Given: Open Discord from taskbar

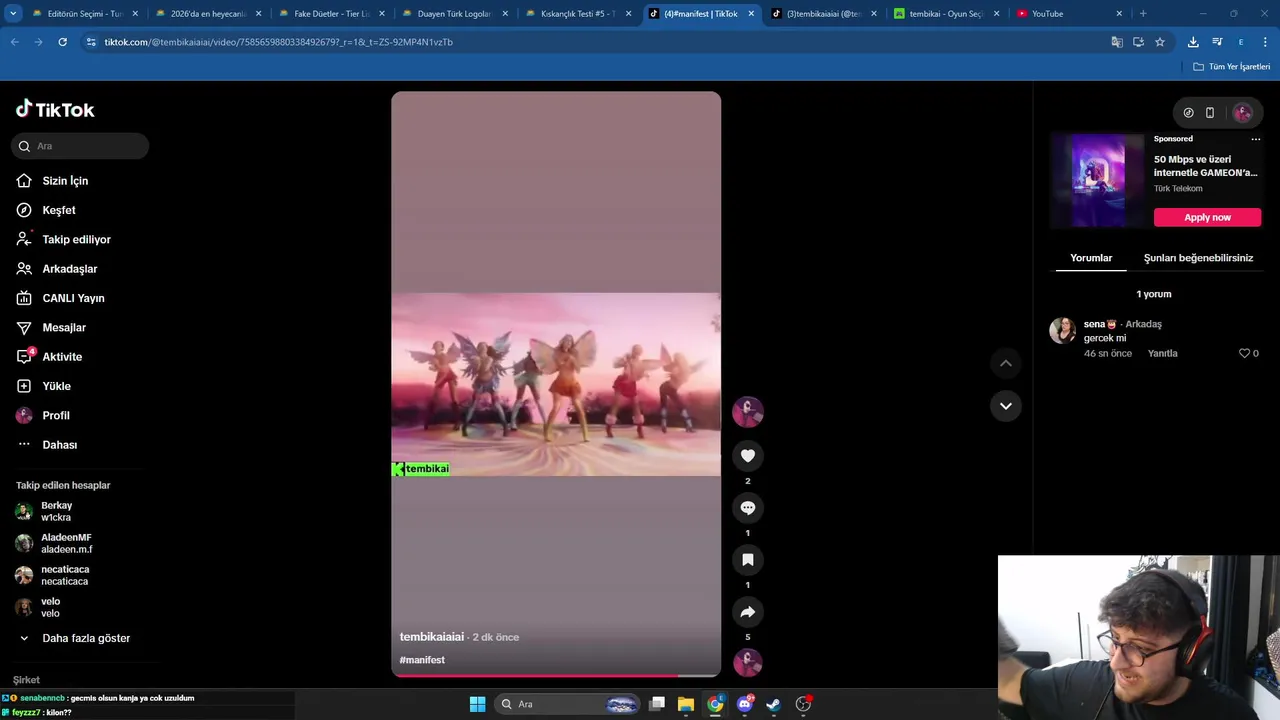Looking at the screenshot, I should click(744, 704).
